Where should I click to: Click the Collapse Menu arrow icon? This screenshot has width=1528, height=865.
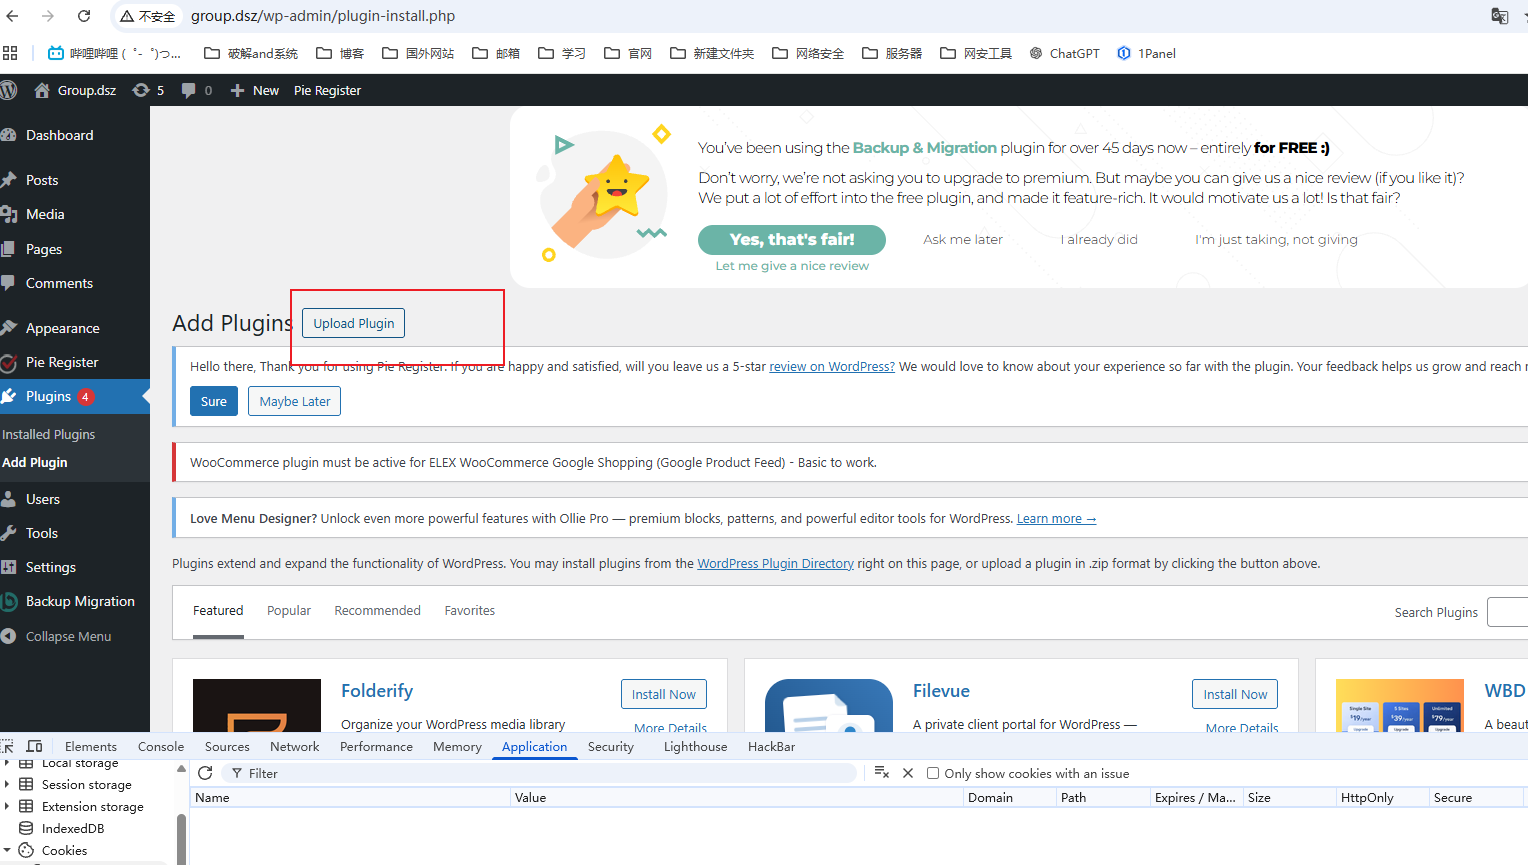coord(9,636)
